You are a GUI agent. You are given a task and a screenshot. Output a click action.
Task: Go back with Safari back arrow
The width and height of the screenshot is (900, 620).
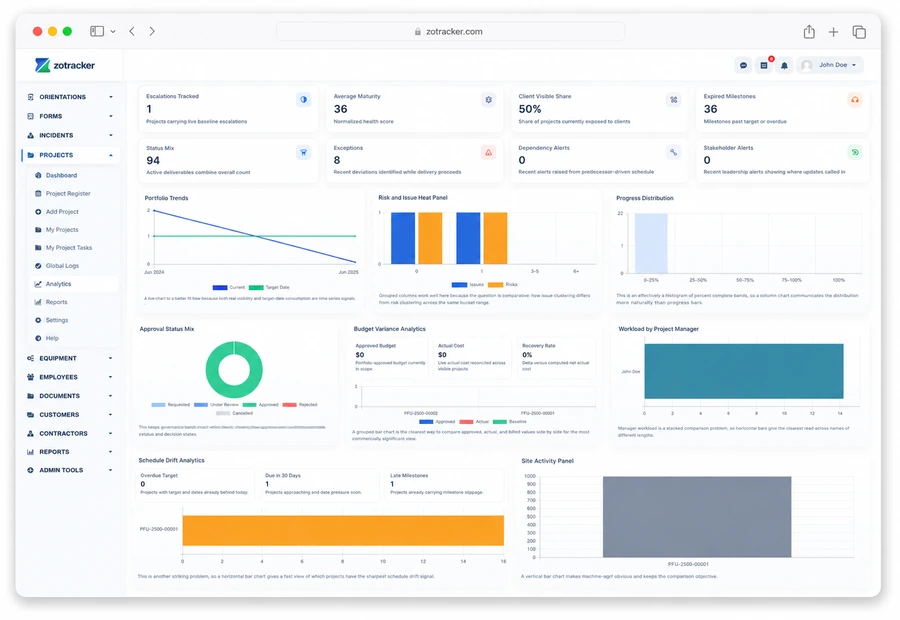[x=132, y=31]
